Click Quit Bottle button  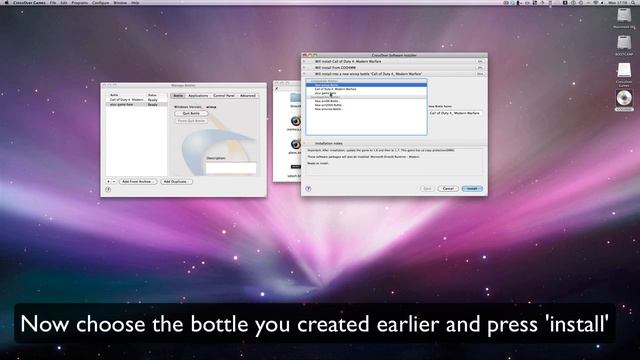[x=191, y=113]
